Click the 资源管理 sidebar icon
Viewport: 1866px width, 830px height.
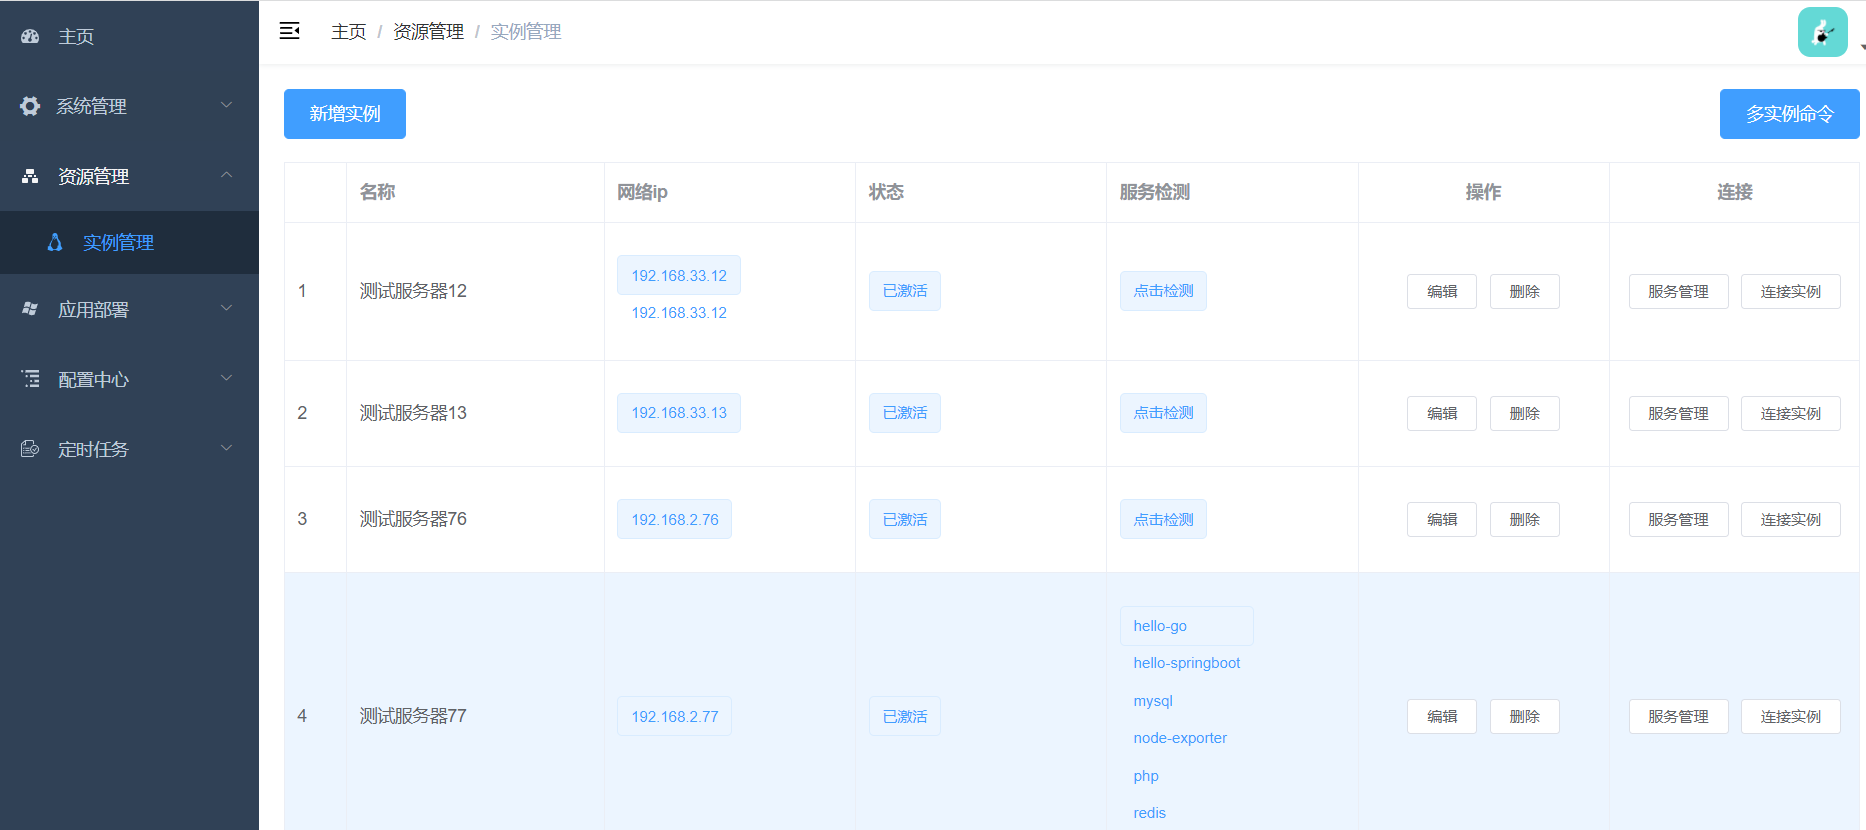point(30,176)
